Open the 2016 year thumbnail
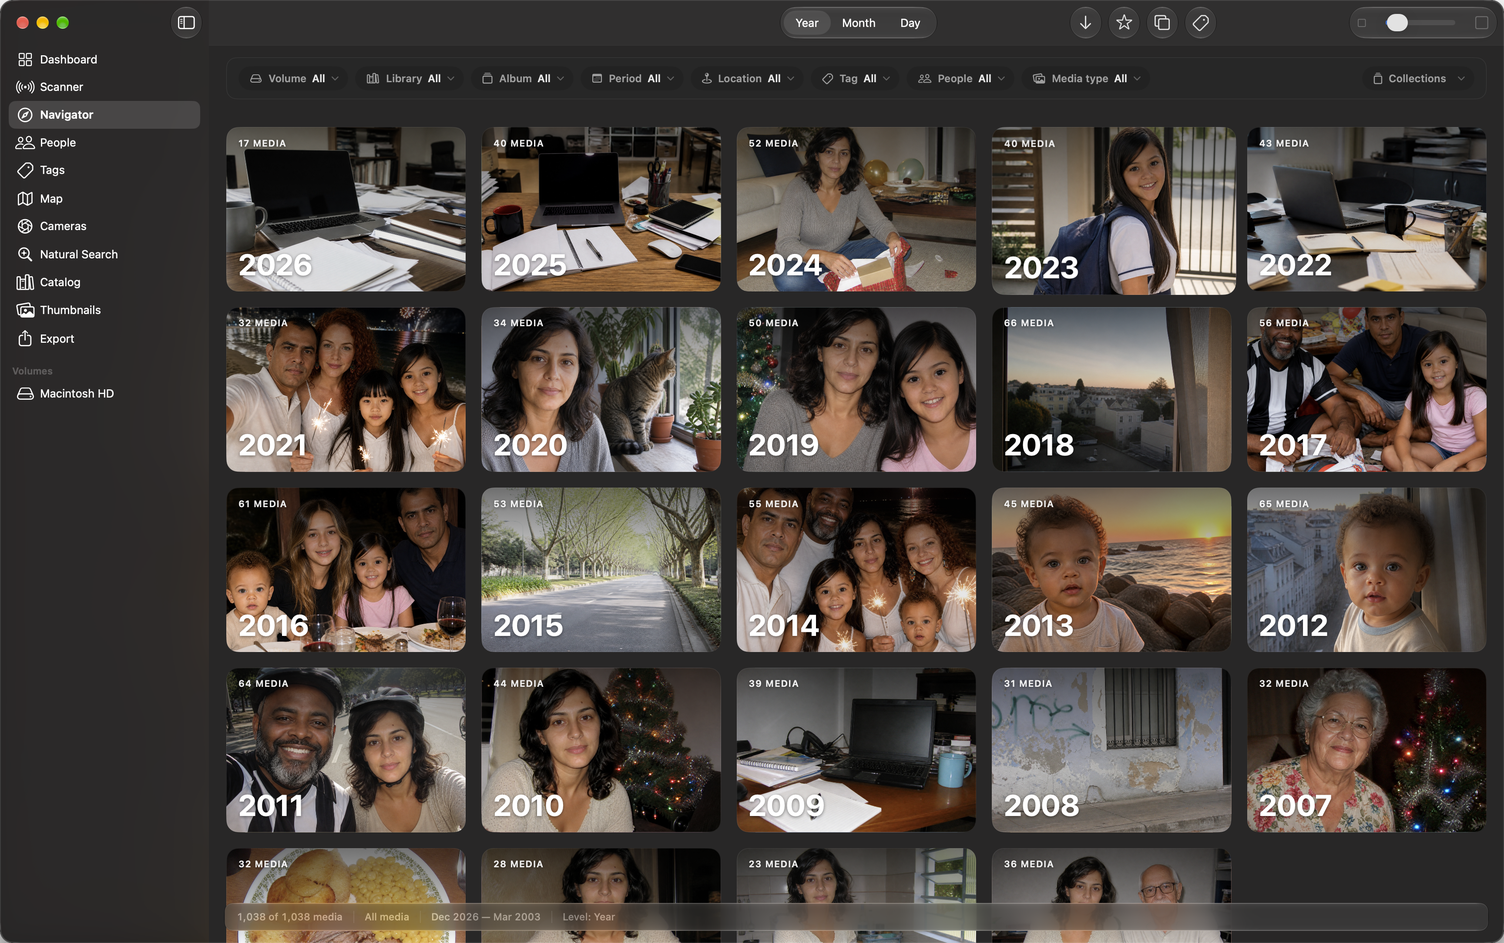 (346, 570)
